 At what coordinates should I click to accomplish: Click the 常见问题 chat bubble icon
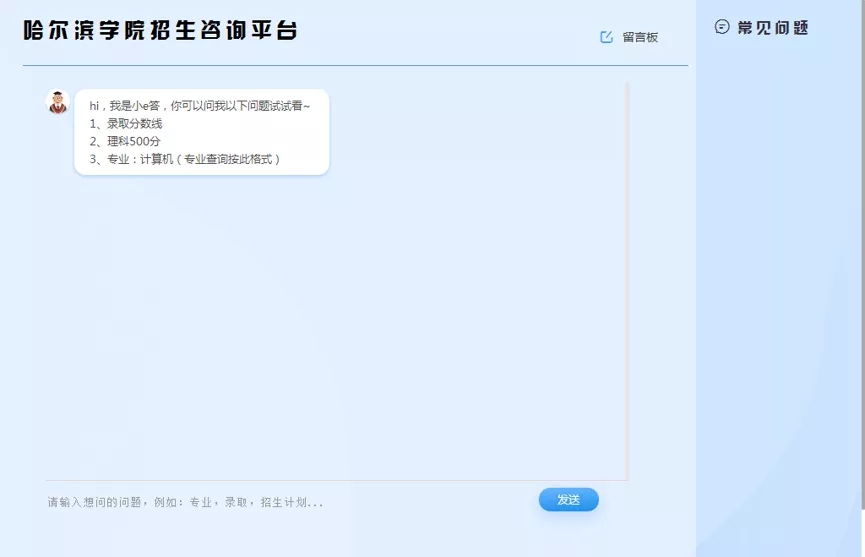point(722,26)
